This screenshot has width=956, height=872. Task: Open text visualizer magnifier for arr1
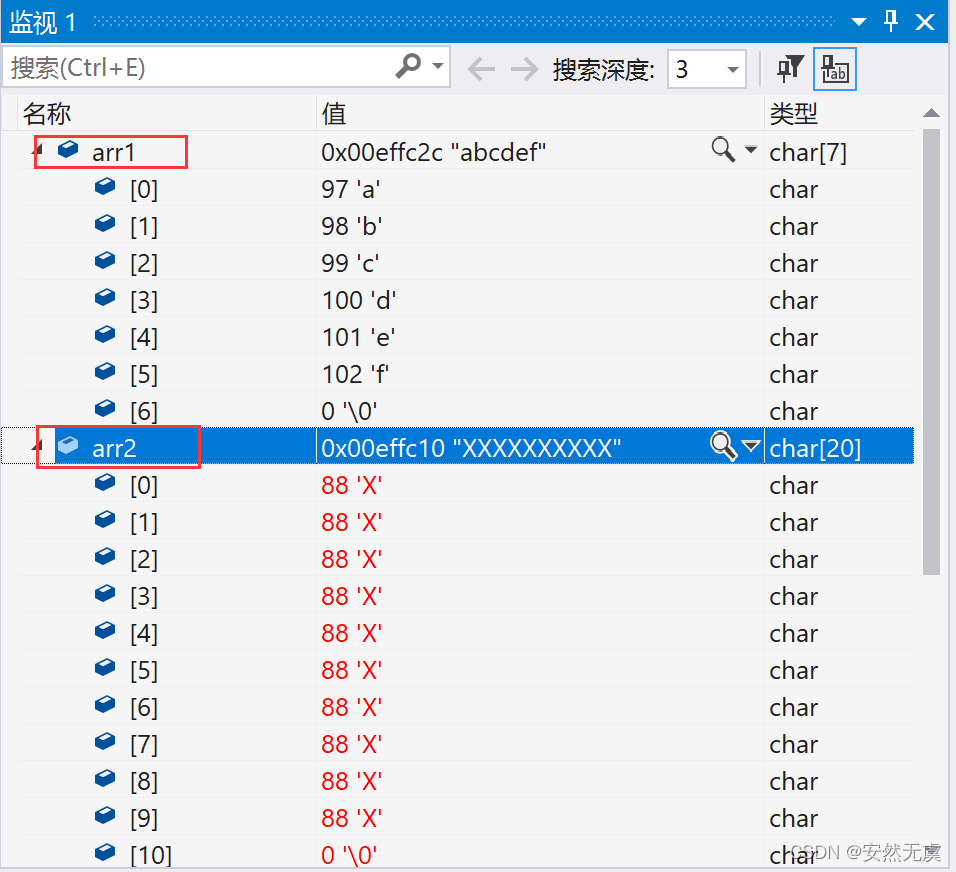pos(723,149)
